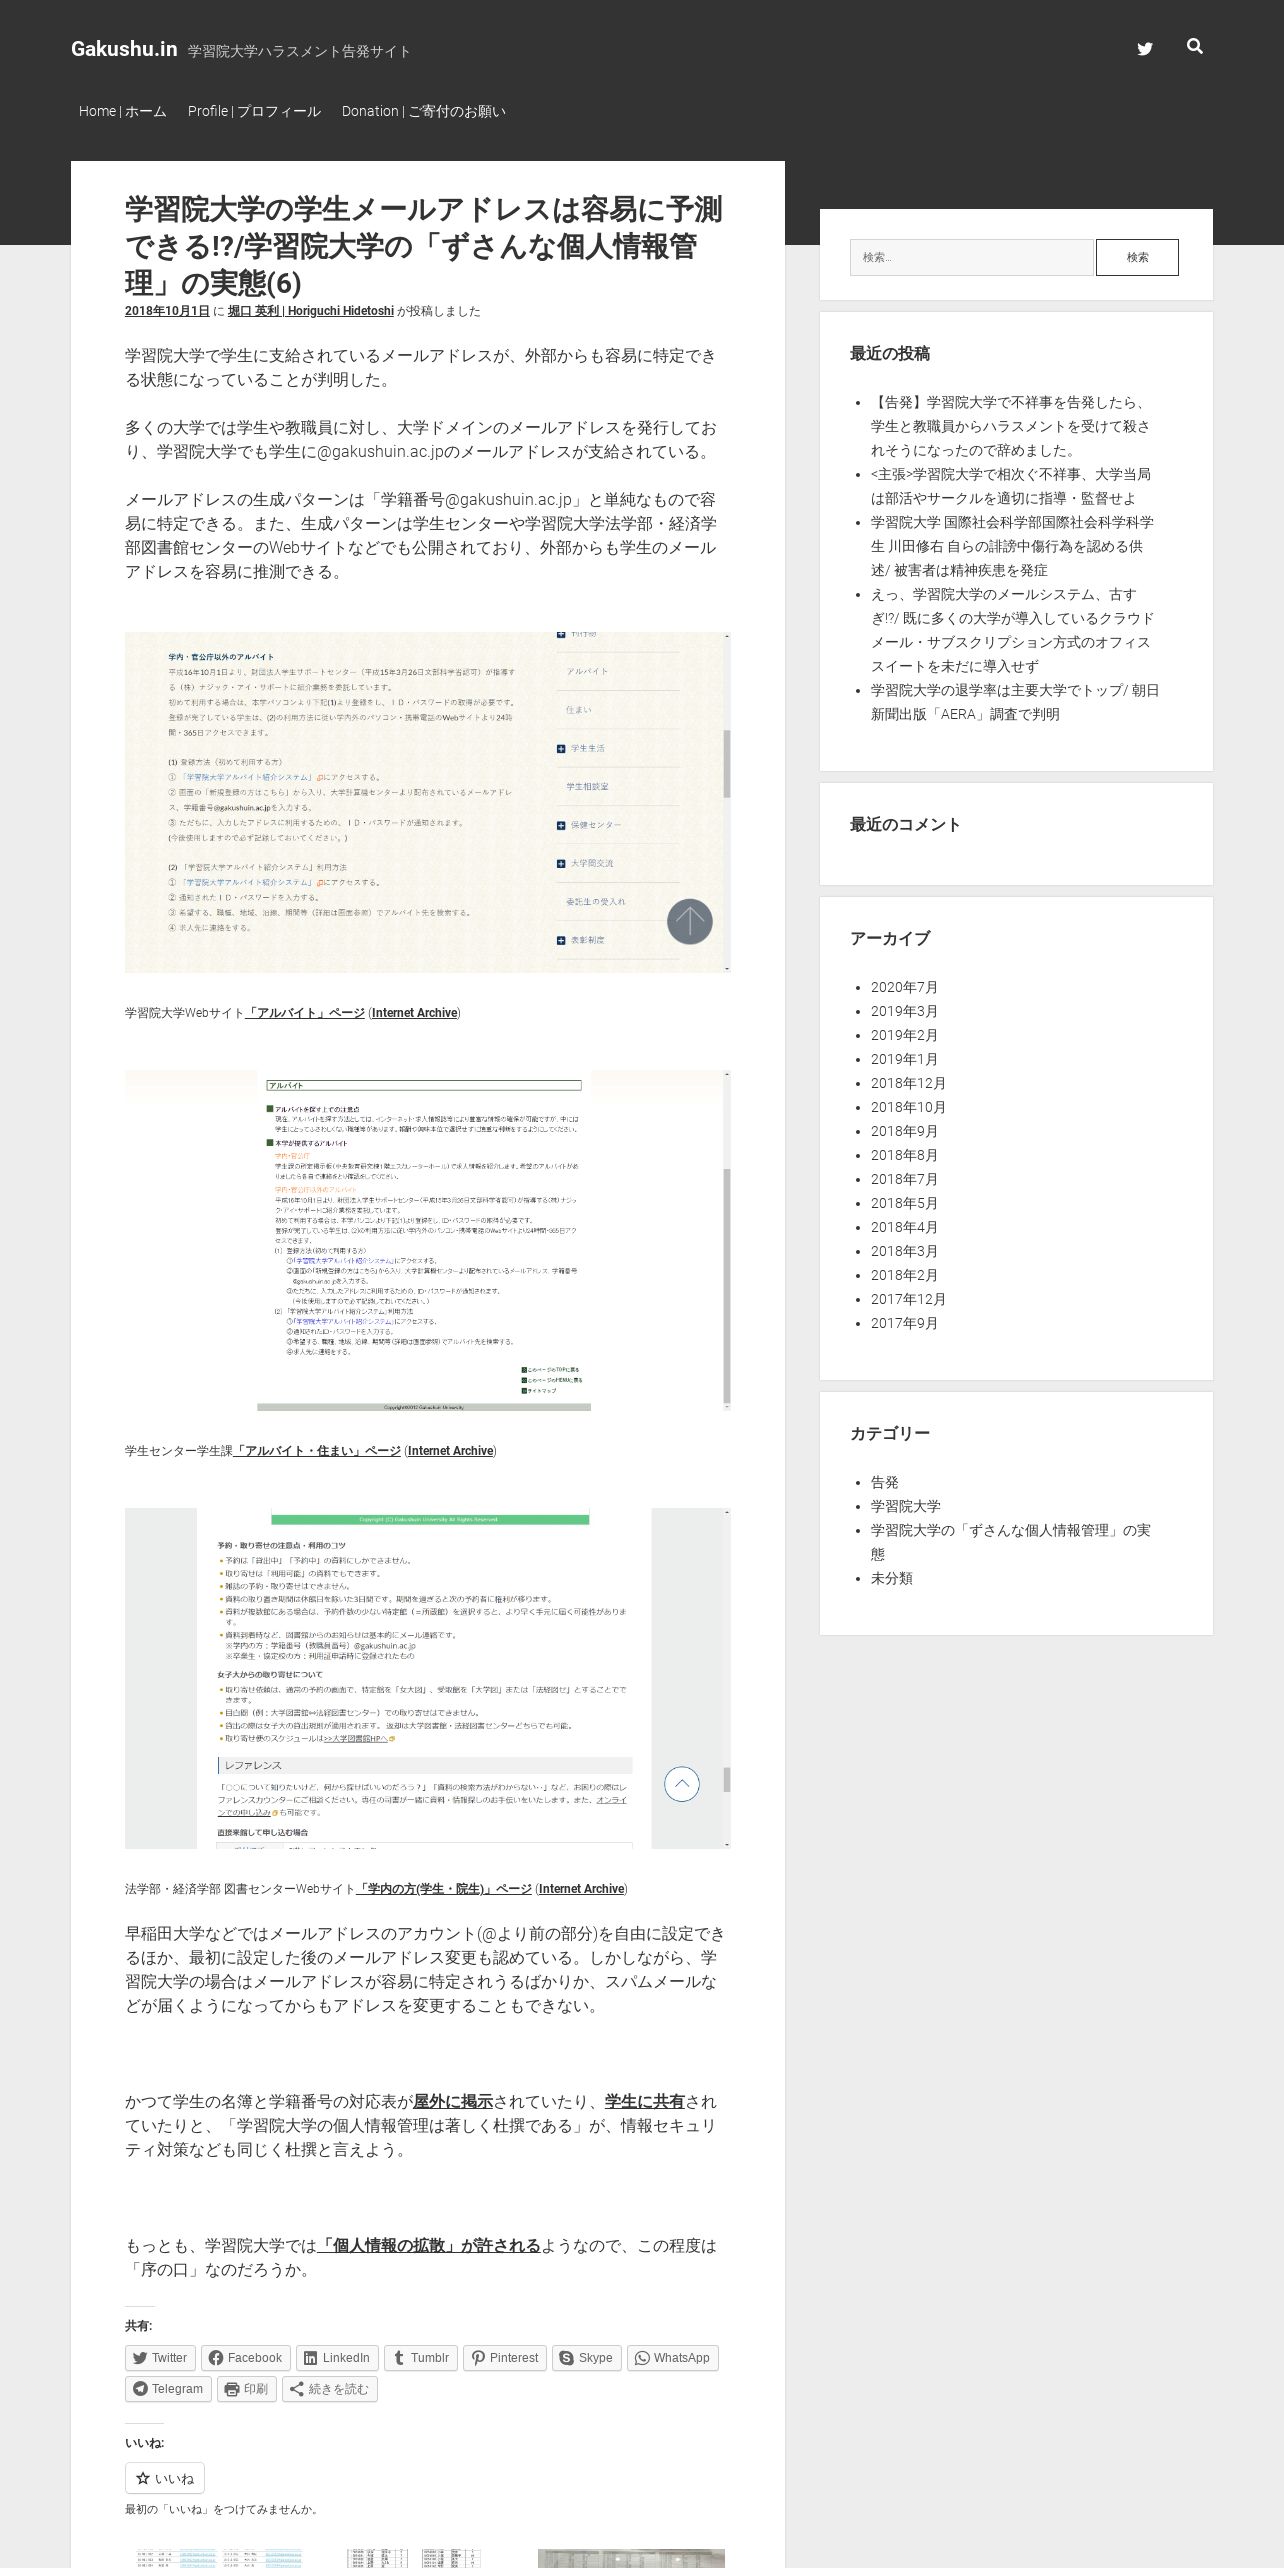Open the 告発 category

pyautogui.click(x=884, y=1482)
